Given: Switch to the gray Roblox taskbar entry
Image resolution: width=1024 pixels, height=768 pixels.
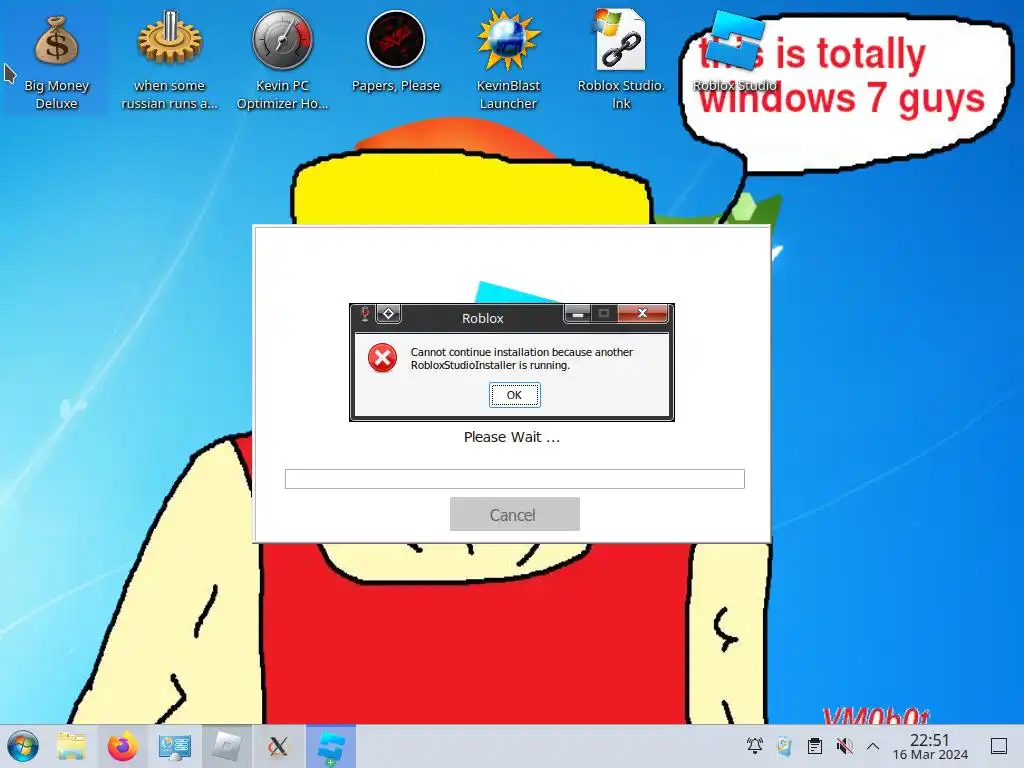Looking at the screenshot, I should click(227, 746).
